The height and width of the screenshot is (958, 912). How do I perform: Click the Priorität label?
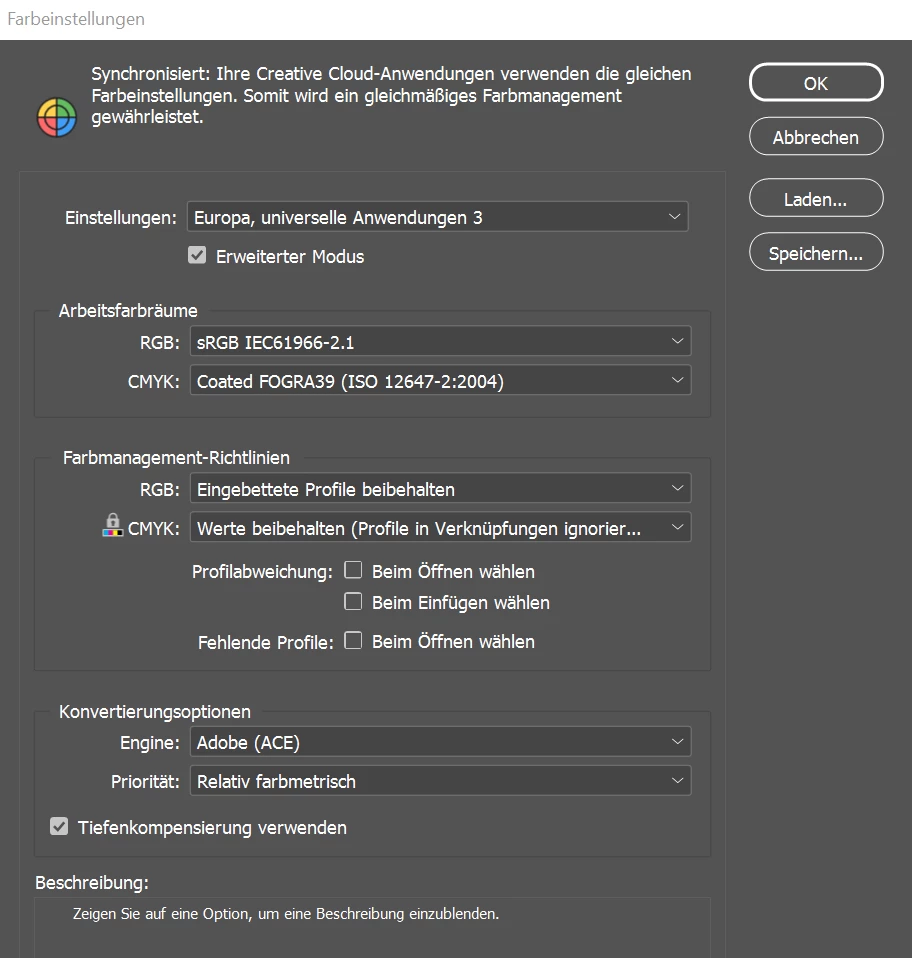[x=145, y=781]
